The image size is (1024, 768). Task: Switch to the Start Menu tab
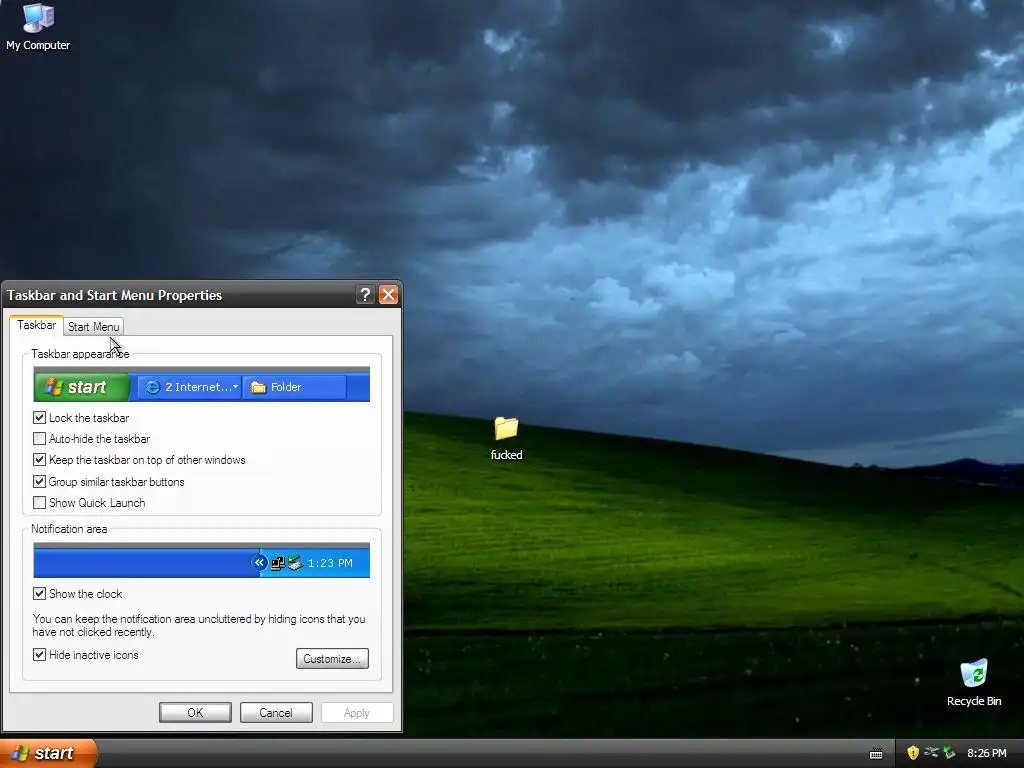pyautogui.click(x=93, y=327)
